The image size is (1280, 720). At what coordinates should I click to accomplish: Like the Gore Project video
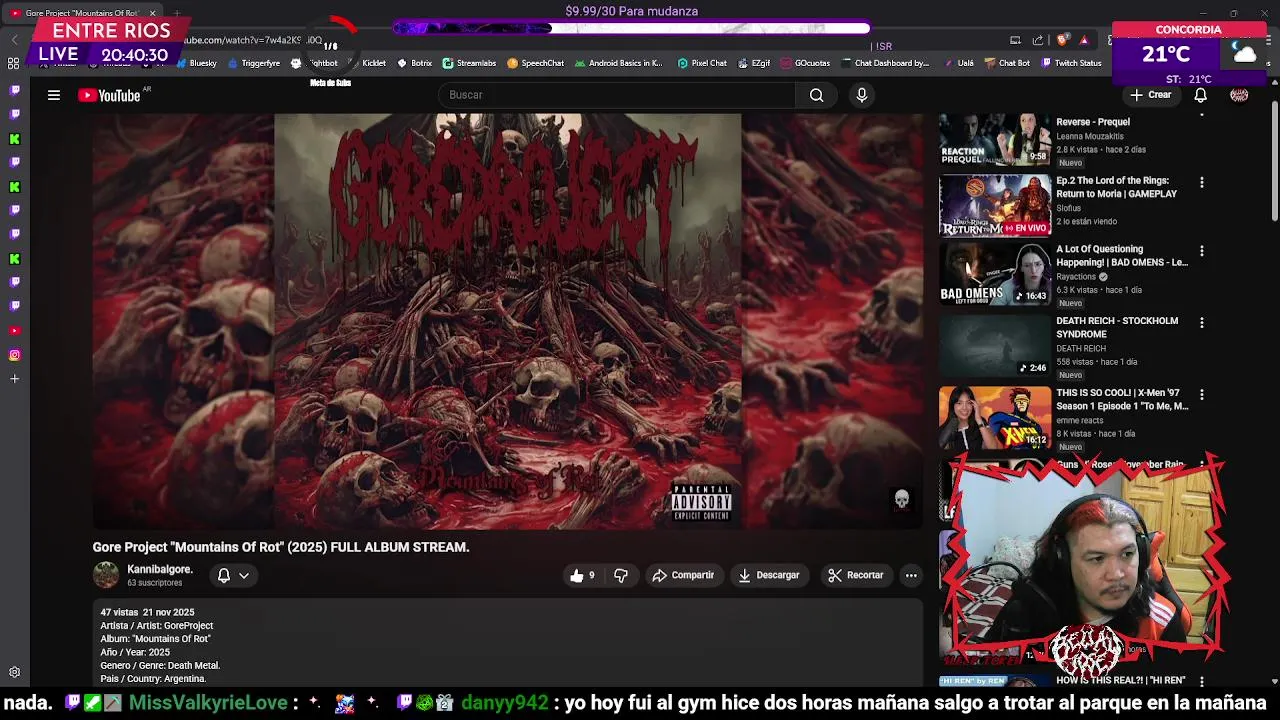[582, 575]
